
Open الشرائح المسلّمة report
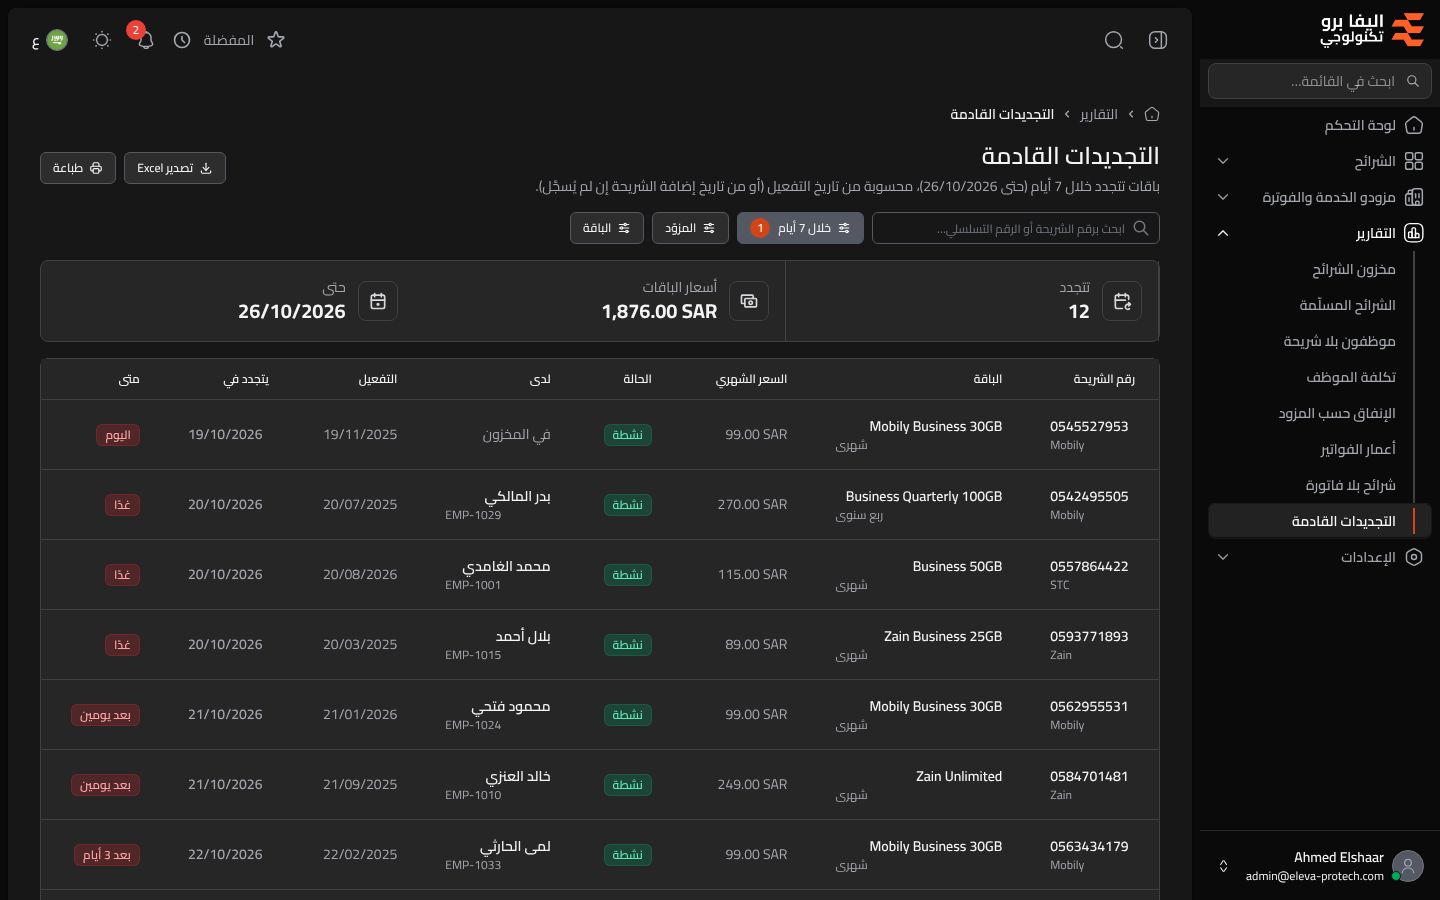point(1347,305)
